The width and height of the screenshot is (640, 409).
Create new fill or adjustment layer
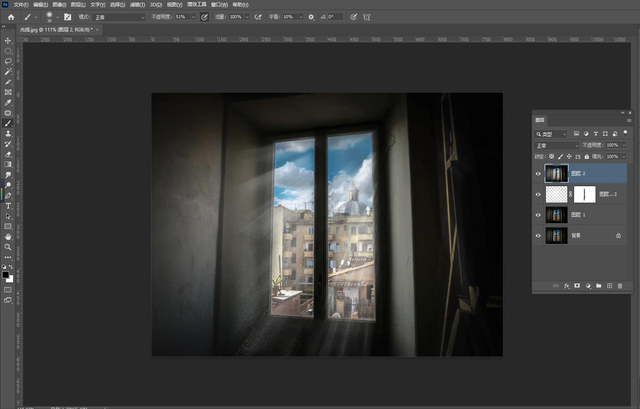588,286
